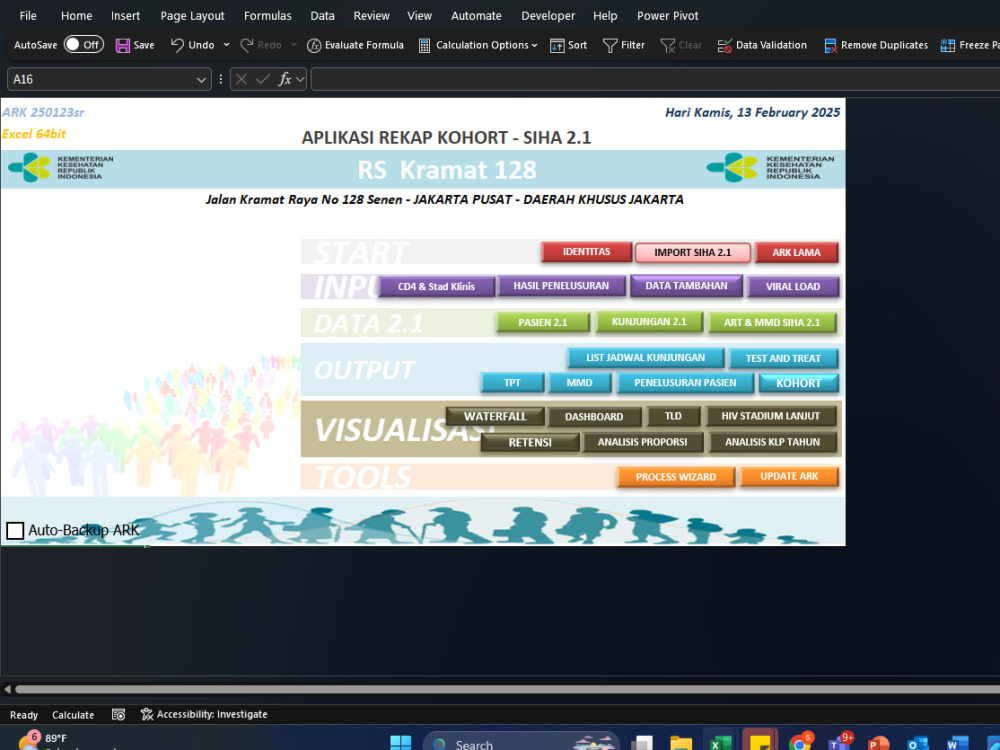Click the UPDATE ARK button
The image size is (1000, 750).
click(x=789, y=476)
